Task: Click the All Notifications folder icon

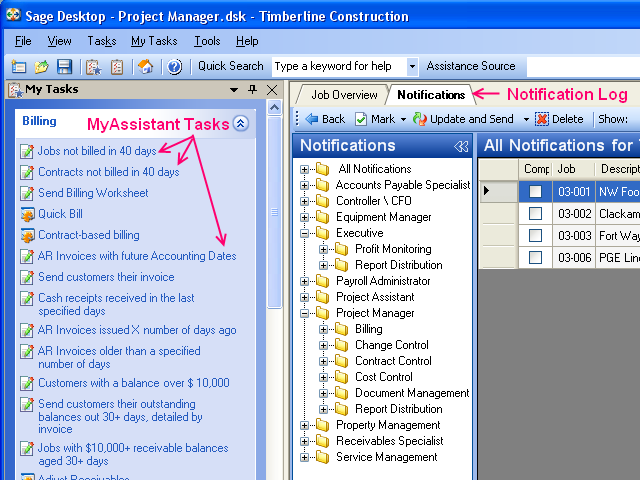Action: coord(322,169)
